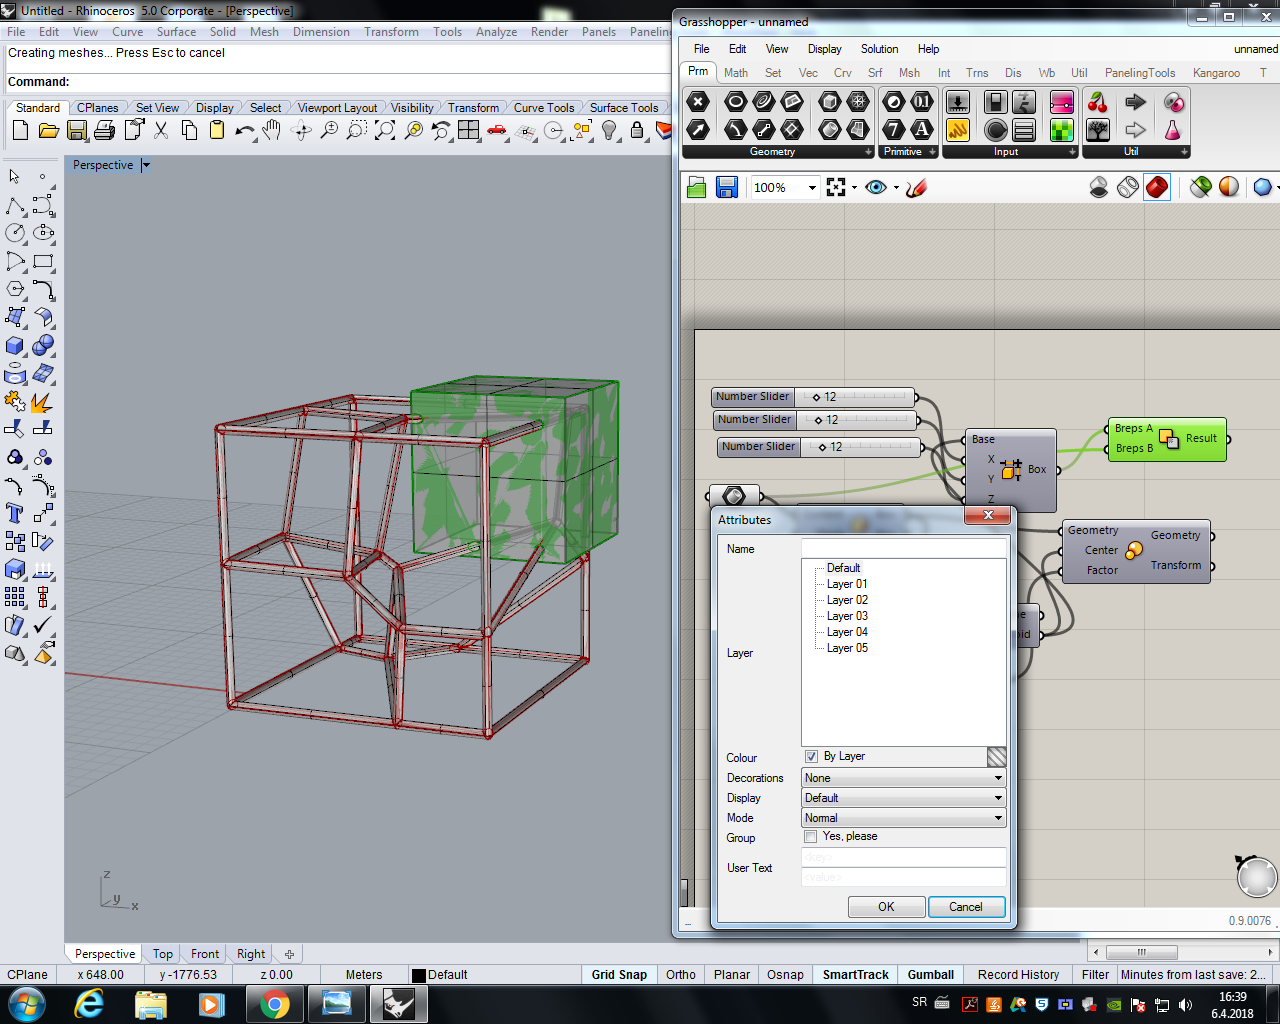Click the colour swatch beside By Layer
This screenshot has height=1024, width=1280.
pyautogui.click(x=996, y=757)
